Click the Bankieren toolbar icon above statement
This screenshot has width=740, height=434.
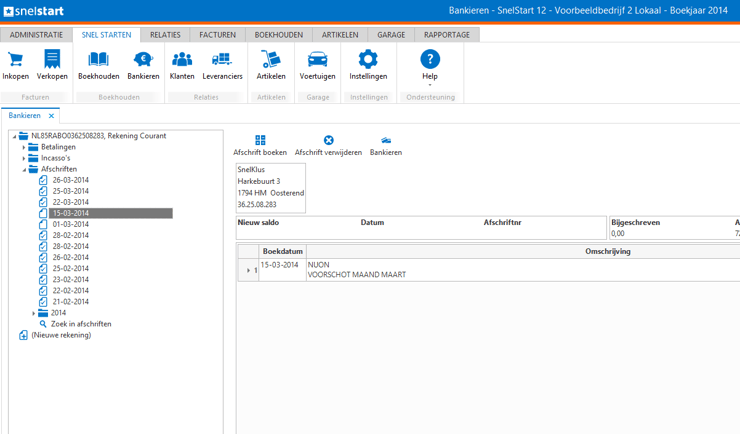coord(386,140)
